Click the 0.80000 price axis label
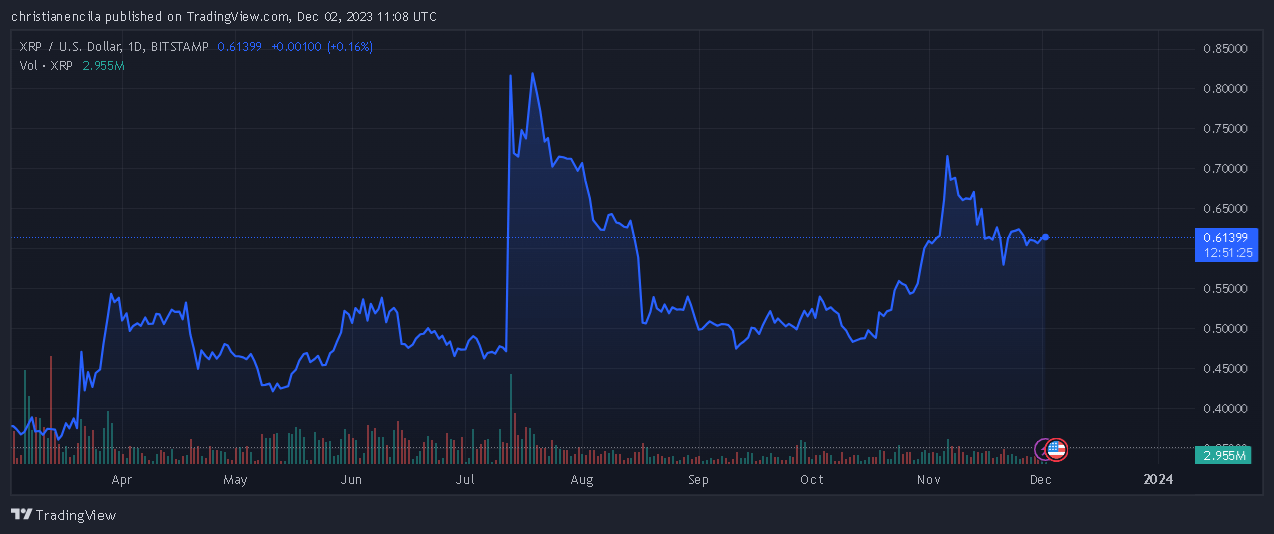Screen dimensions: 1274x534 [1225, 88]
